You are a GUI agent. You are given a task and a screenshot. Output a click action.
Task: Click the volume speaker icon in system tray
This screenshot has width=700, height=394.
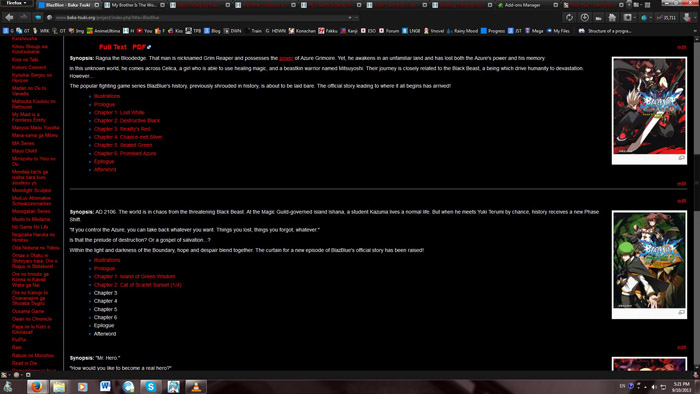tap(654, 386)
